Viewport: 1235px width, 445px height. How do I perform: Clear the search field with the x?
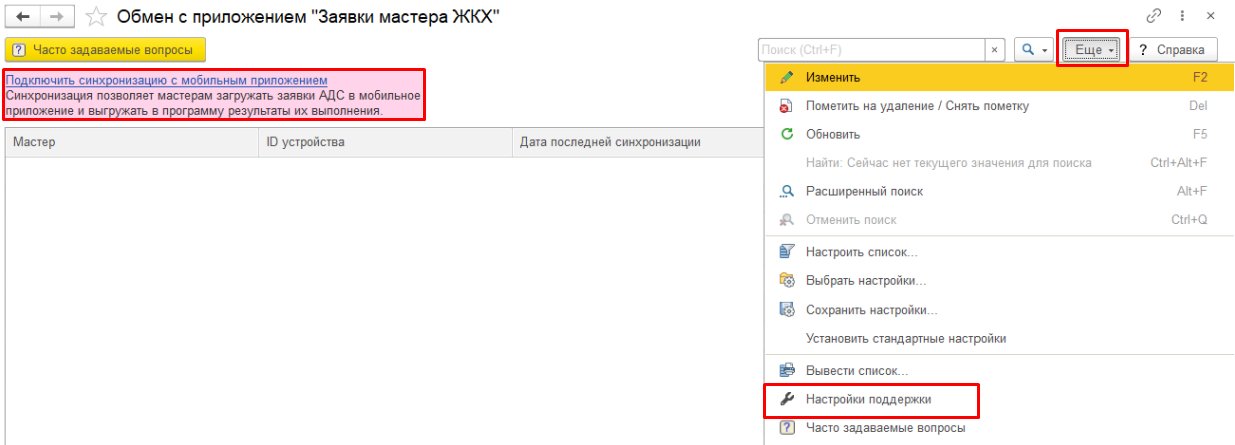coord(995,49)
